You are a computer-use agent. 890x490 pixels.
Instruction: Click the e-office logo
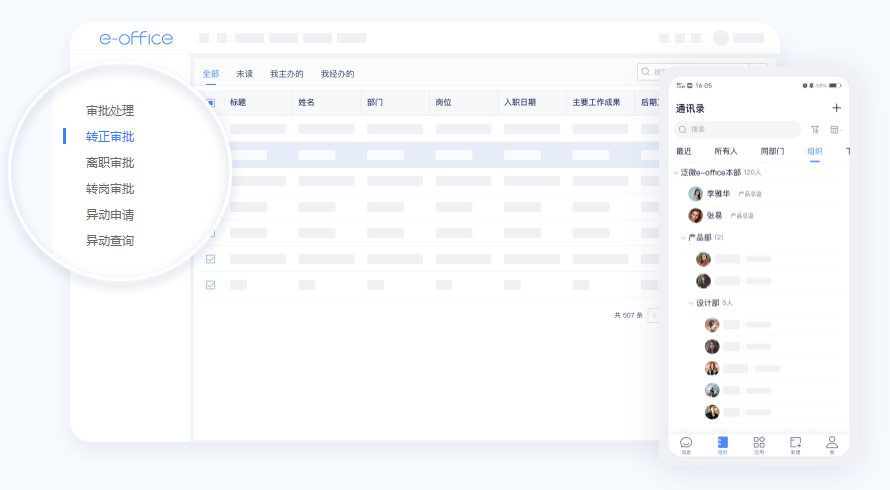136,38
